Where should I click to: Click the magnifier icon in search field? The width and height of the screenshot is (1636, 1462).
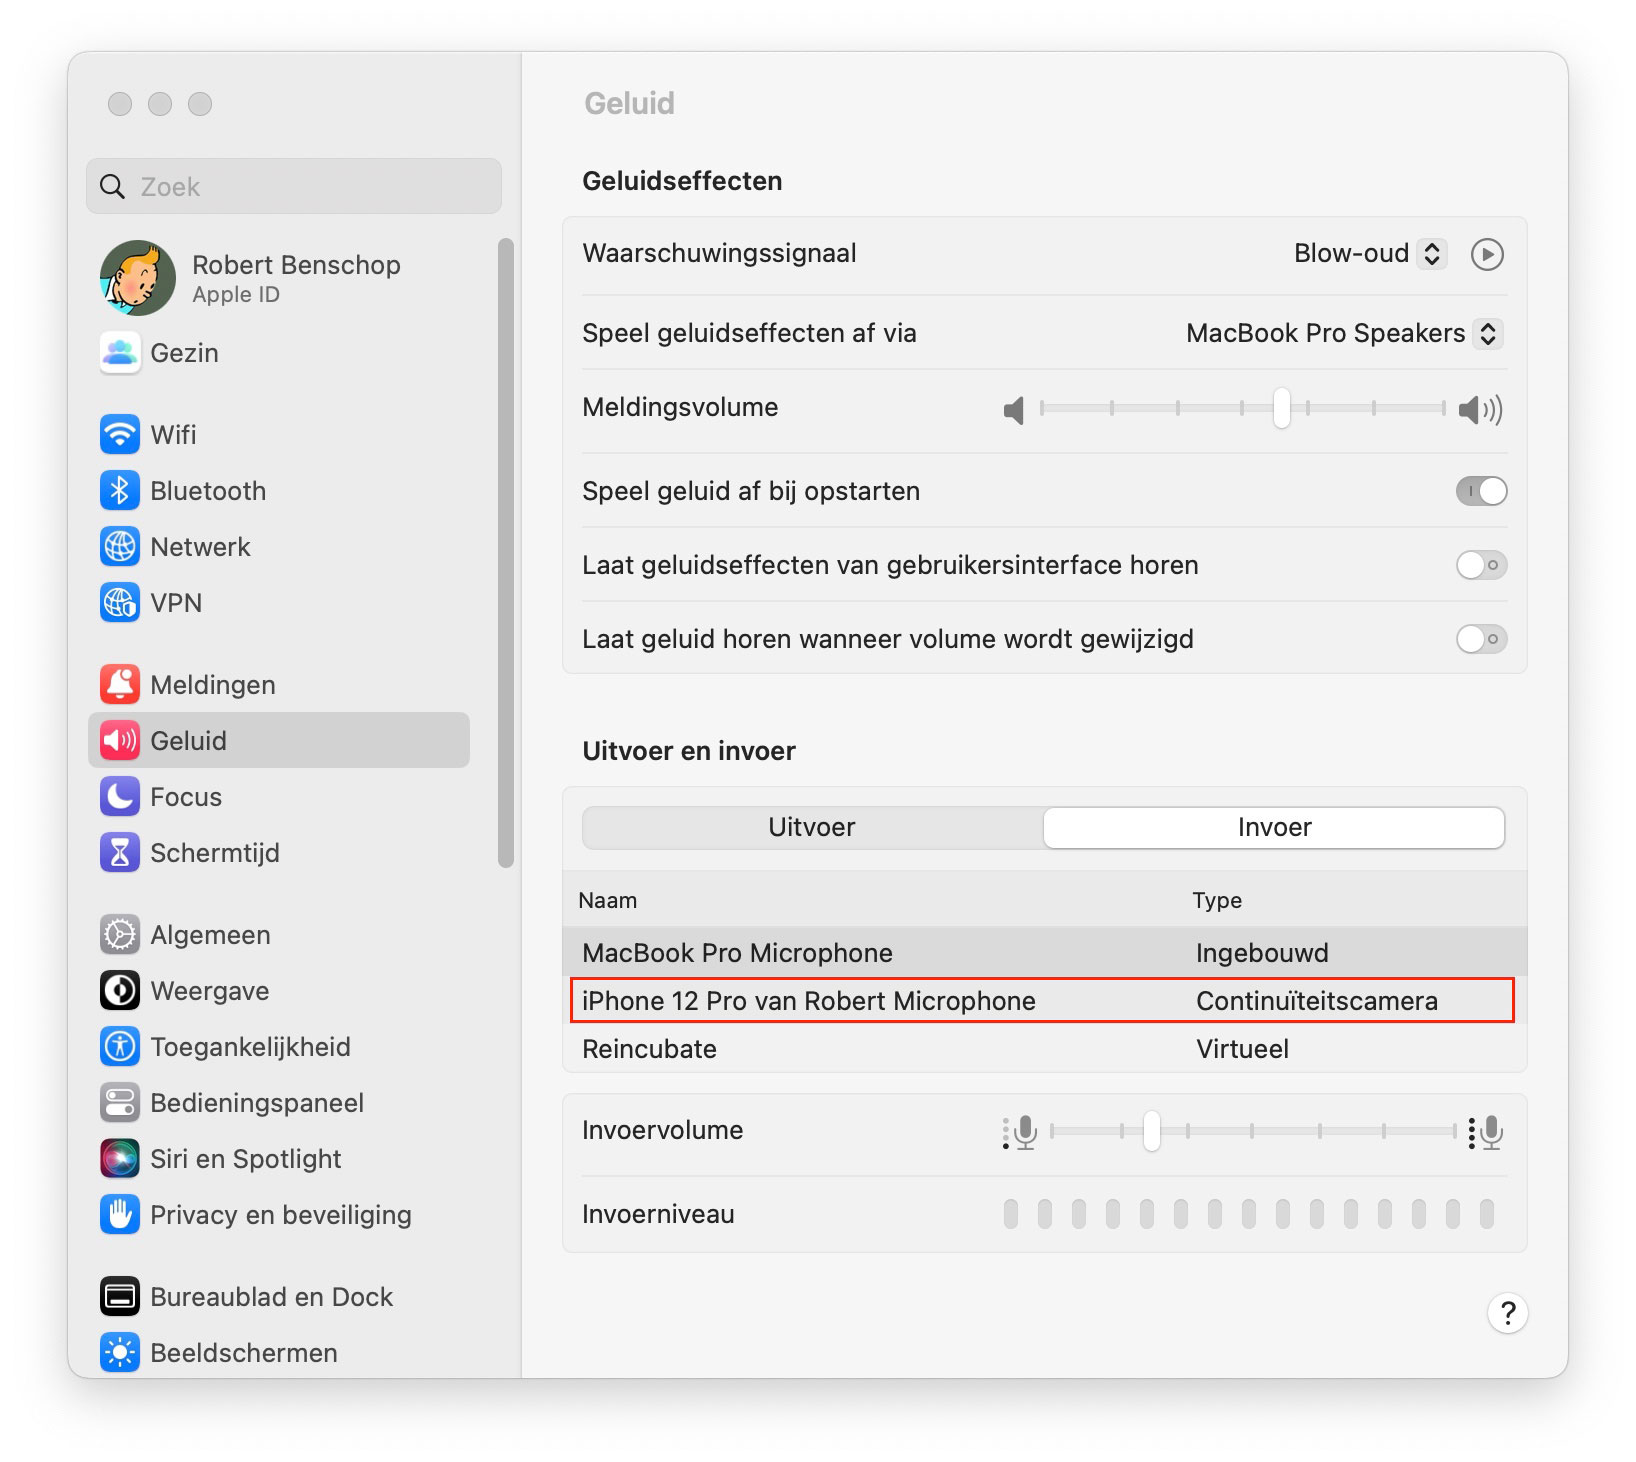(113, 187)
